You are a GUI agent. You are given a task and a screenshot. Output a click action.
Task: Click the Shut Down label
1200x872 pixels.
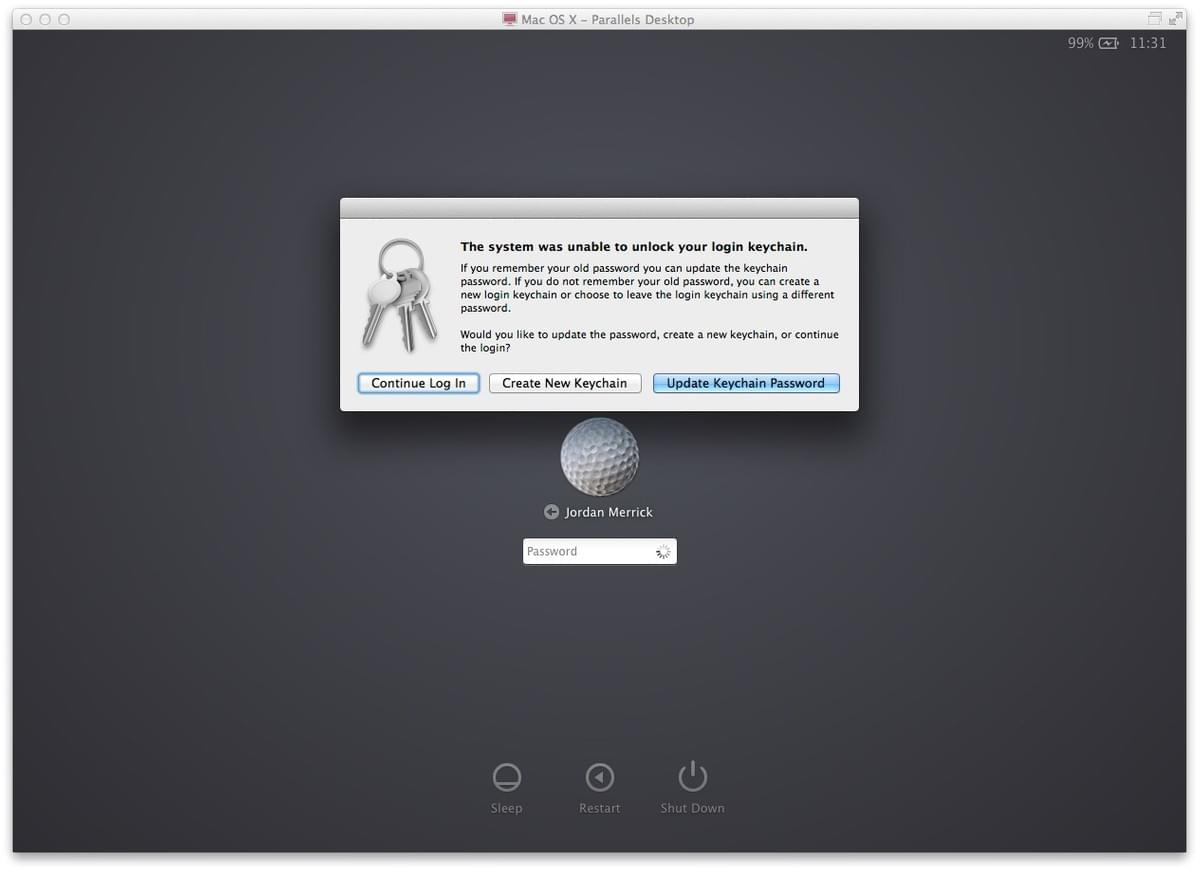tap(693, 808)
